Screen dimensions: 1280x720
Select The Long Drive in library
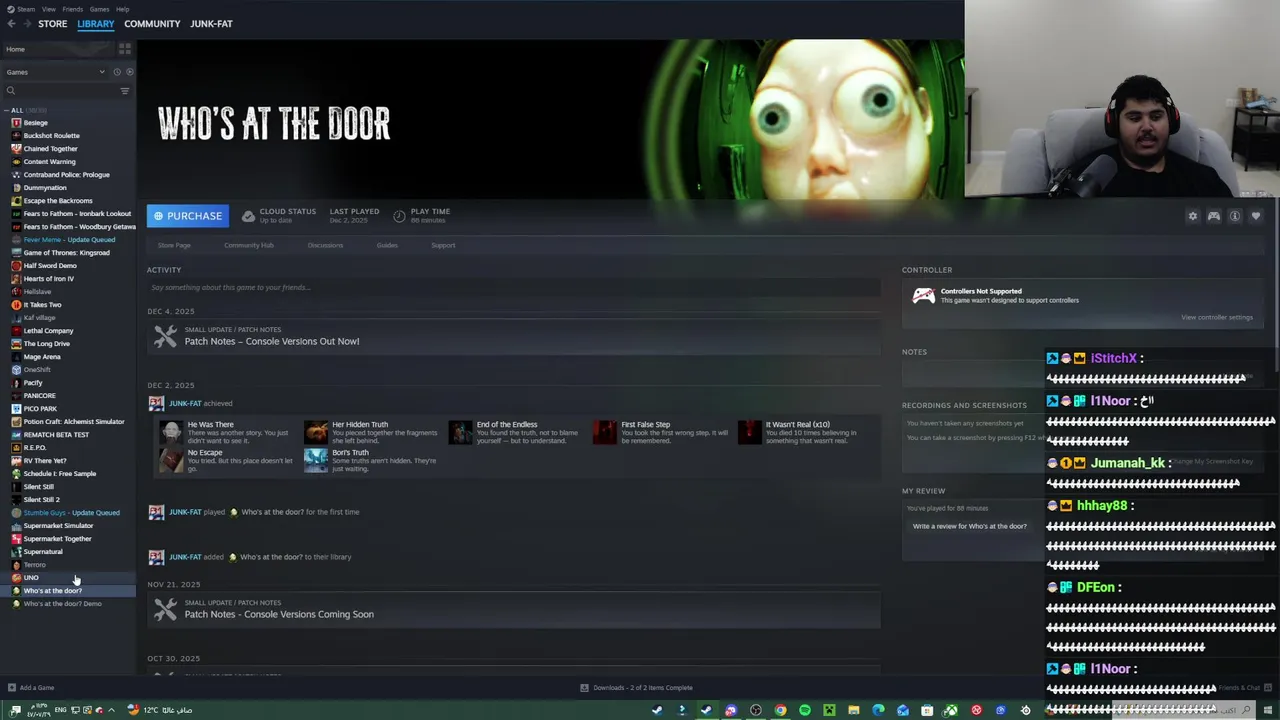tap(46, 344)
